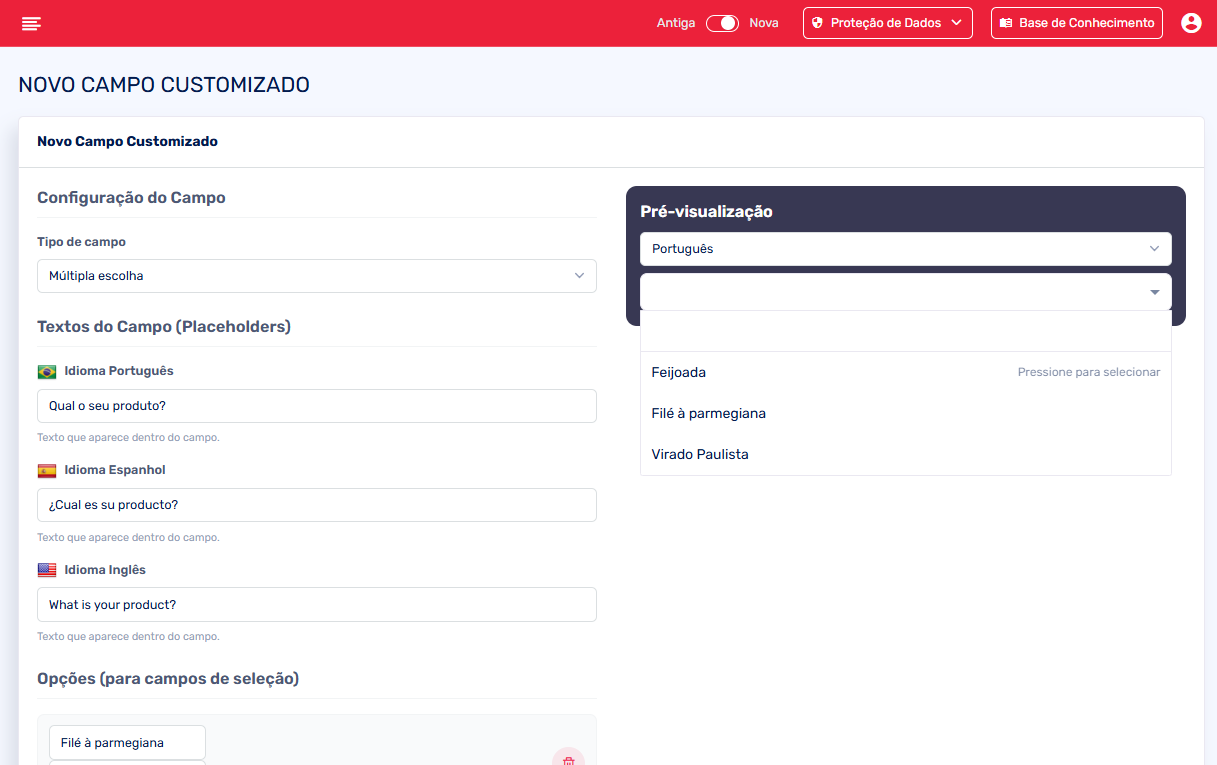This screenshot has width=1217, height=765.
Task: Toggle the Antiga/Nova version switch
Action: 721,23
